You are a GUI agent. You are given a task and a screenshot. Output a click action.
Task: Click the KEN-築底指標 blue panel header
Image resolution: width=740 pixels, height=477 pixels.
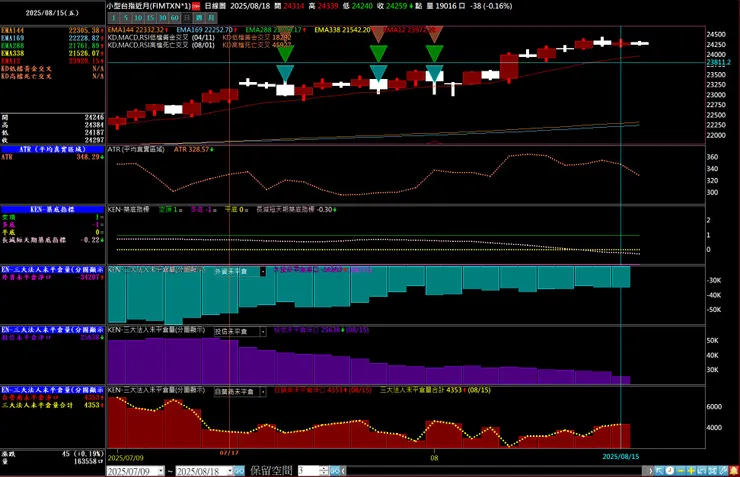coord(52,209)
